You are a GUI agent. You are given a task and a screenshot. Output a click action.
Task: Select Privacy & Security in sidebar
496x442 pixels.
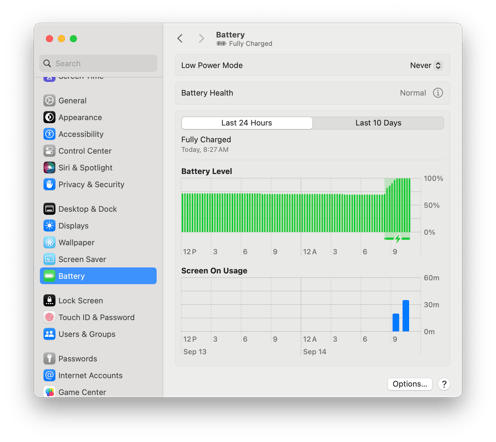[x=98, y=184]
